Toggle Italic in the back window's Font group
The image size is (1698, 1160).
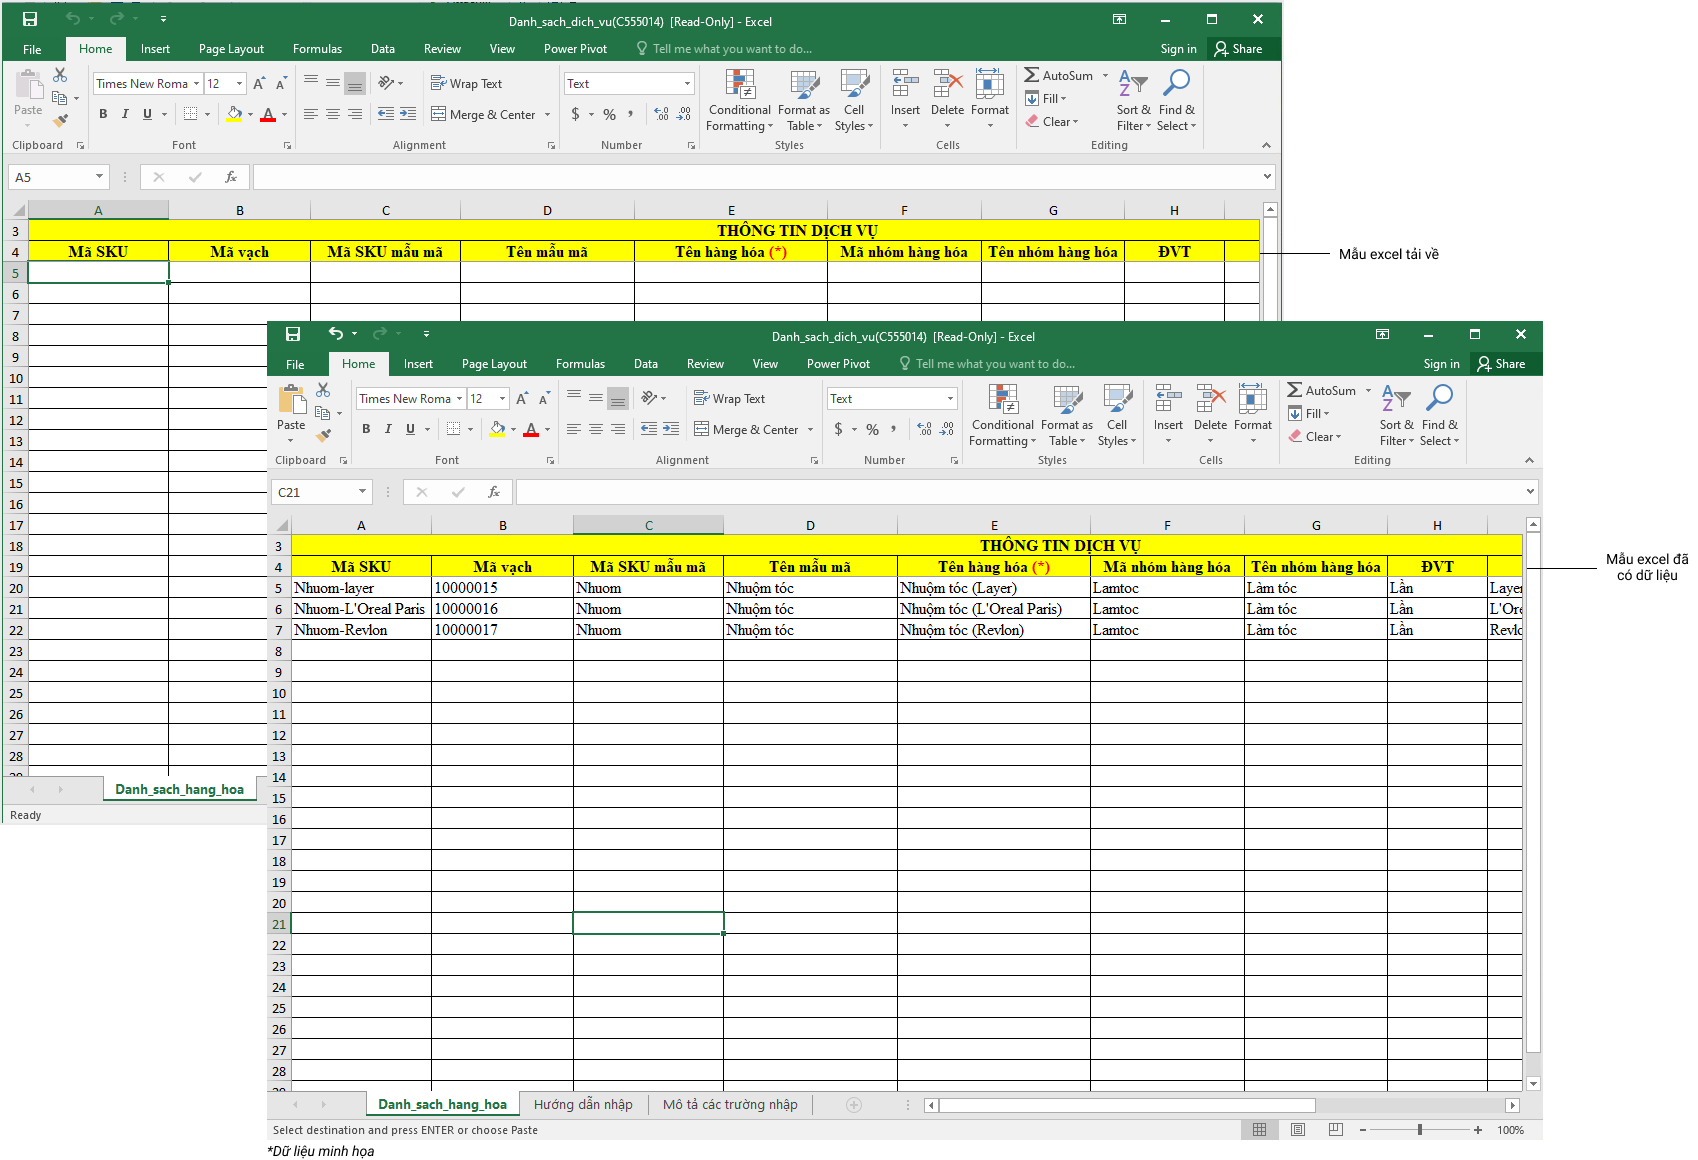(125, 114)
